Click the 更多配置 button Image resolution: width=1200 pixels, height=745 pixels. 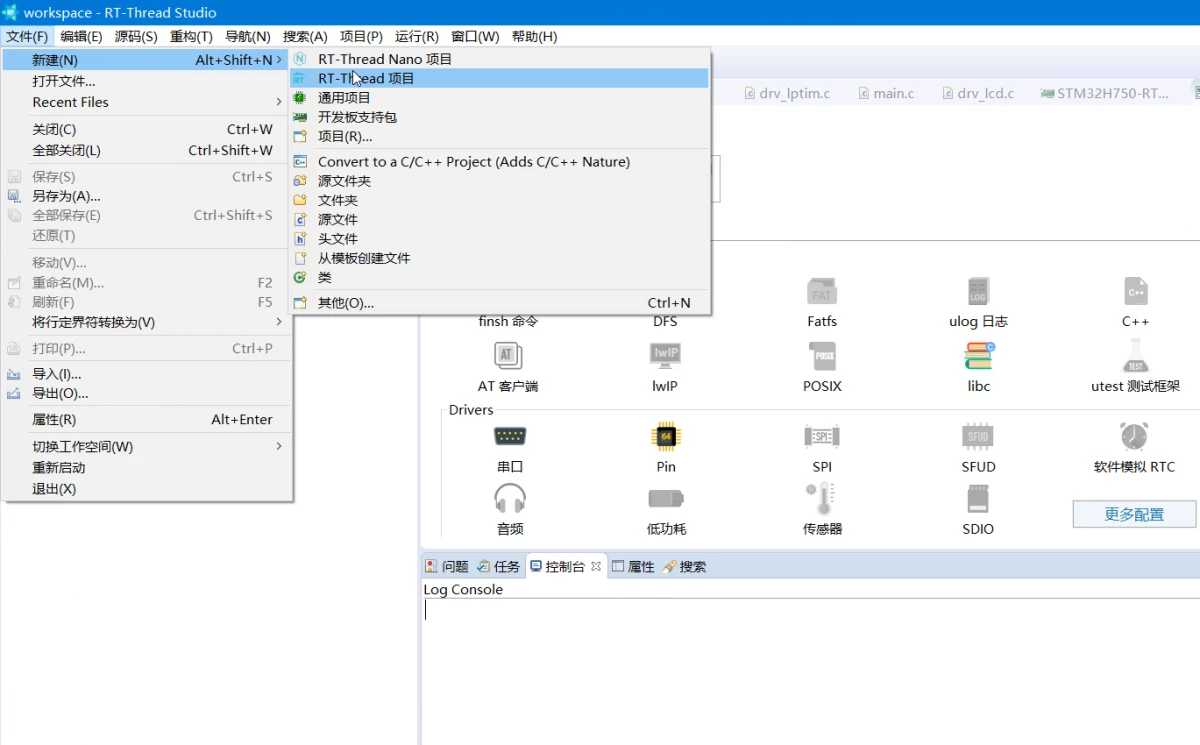click(x=1134, y=514)
